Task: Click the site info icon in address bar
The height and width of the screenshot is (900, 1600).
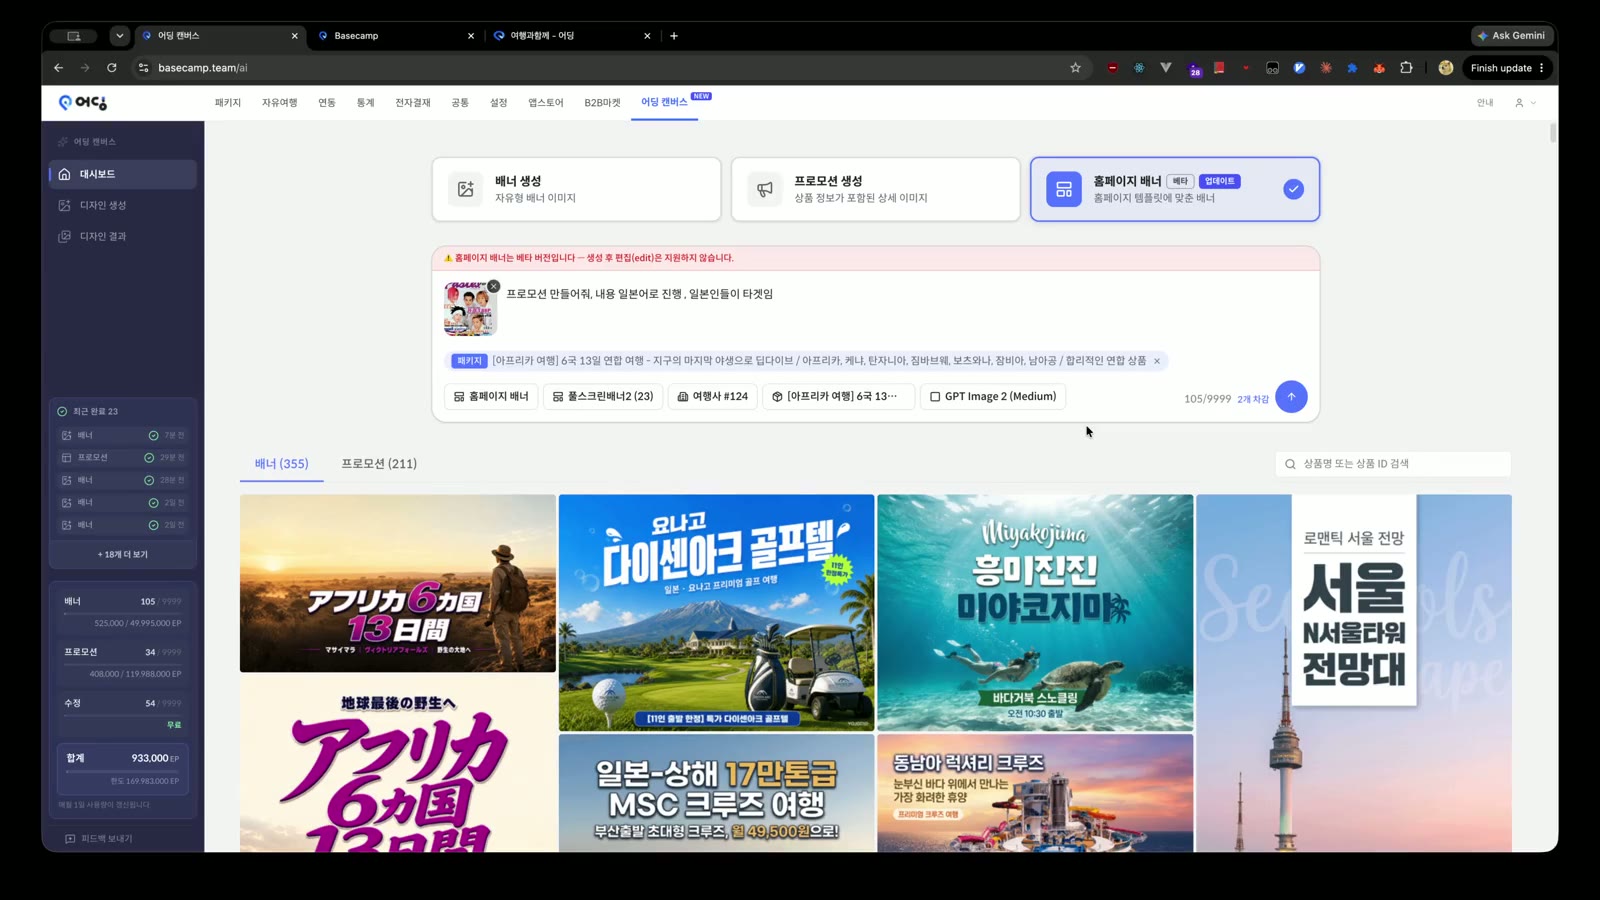Action: point(143,68)
